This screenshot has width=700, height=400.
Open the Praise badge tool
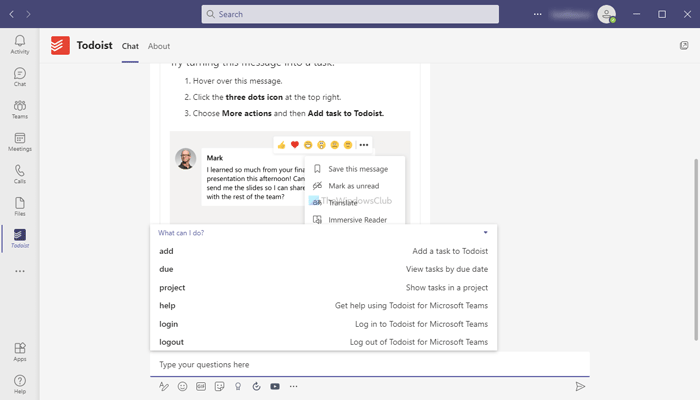238,386
